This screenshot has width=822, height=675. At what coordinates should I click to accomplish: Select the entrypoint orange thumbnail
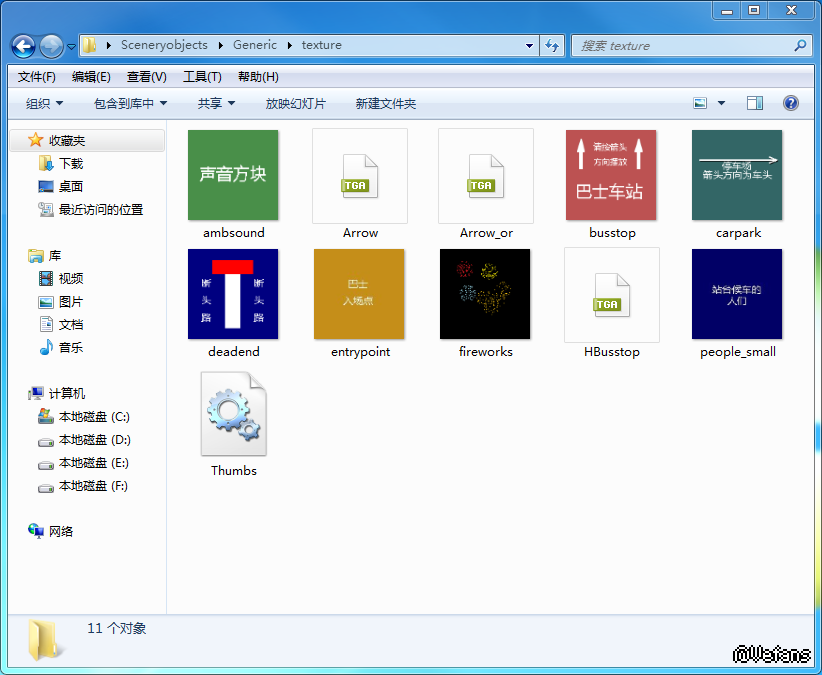[x=359, y=294]
